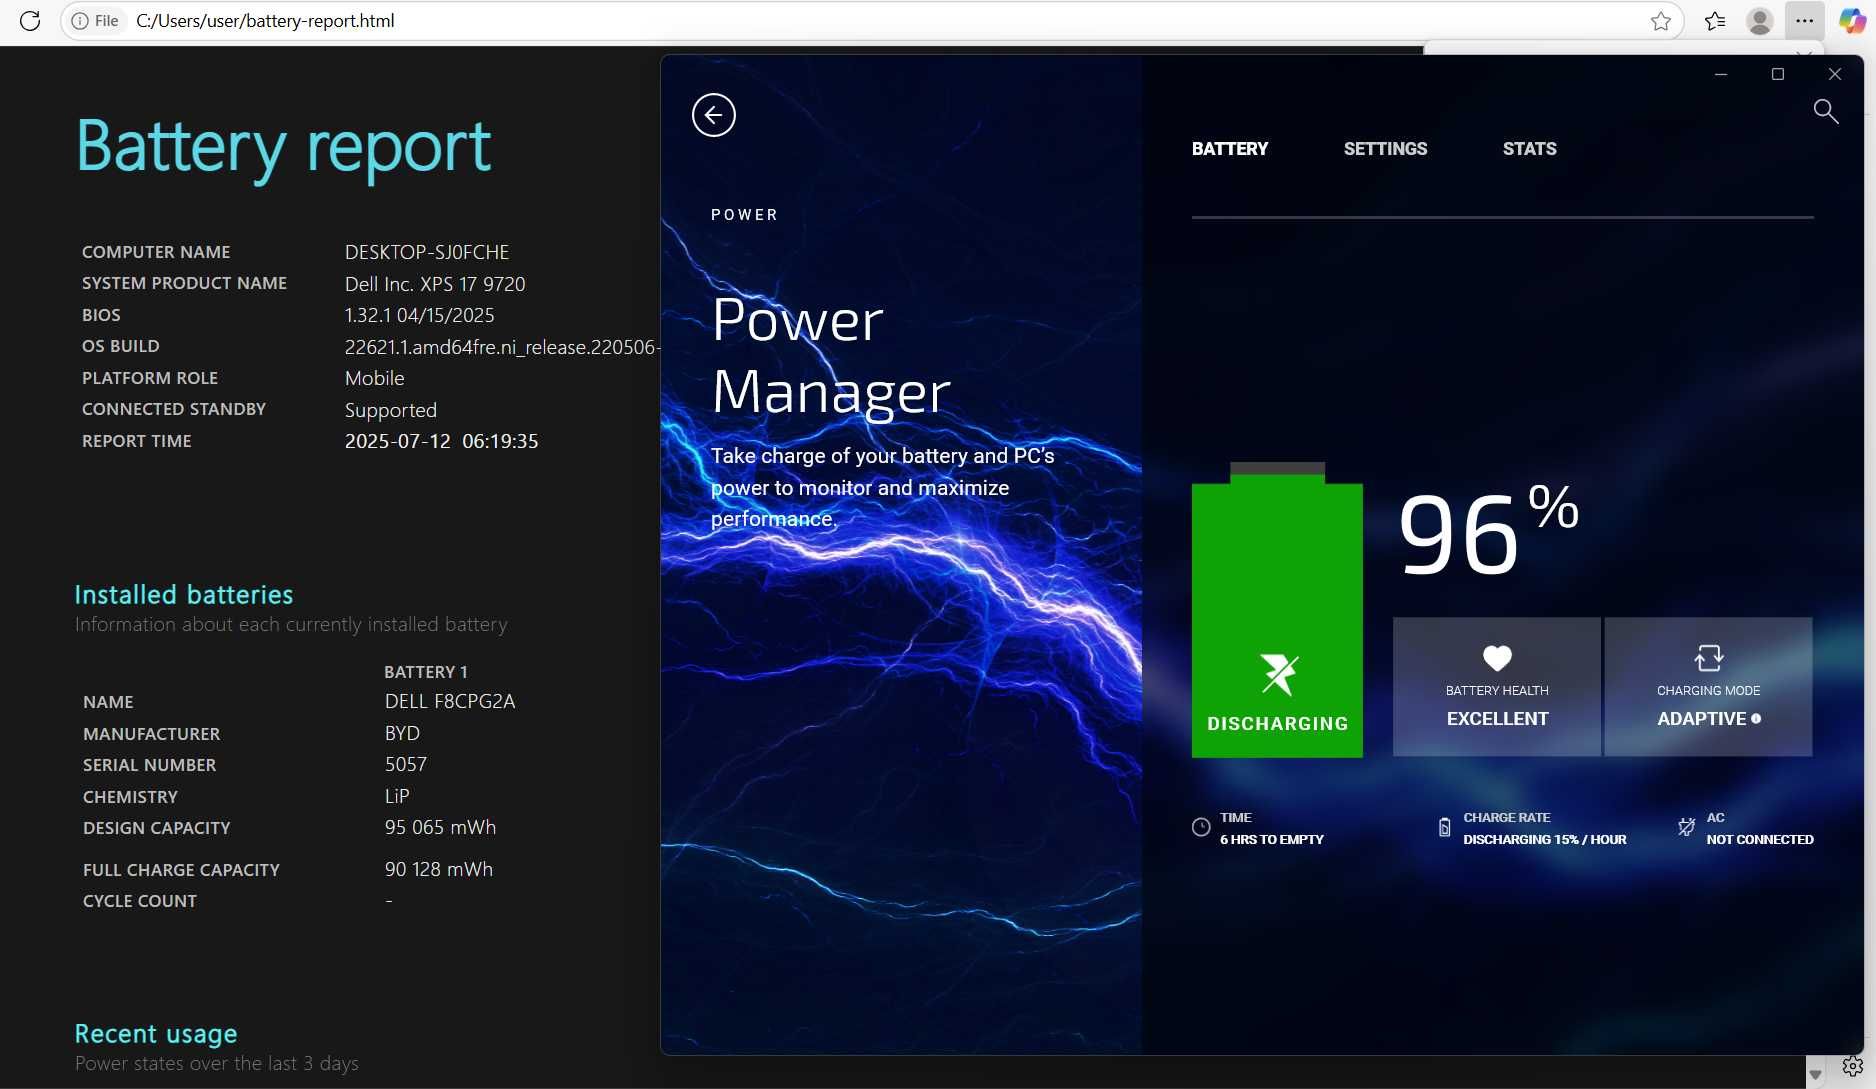Click the back arrow in Power Manager
The image size is (1876, 1089).
click(x=713, y=115)
